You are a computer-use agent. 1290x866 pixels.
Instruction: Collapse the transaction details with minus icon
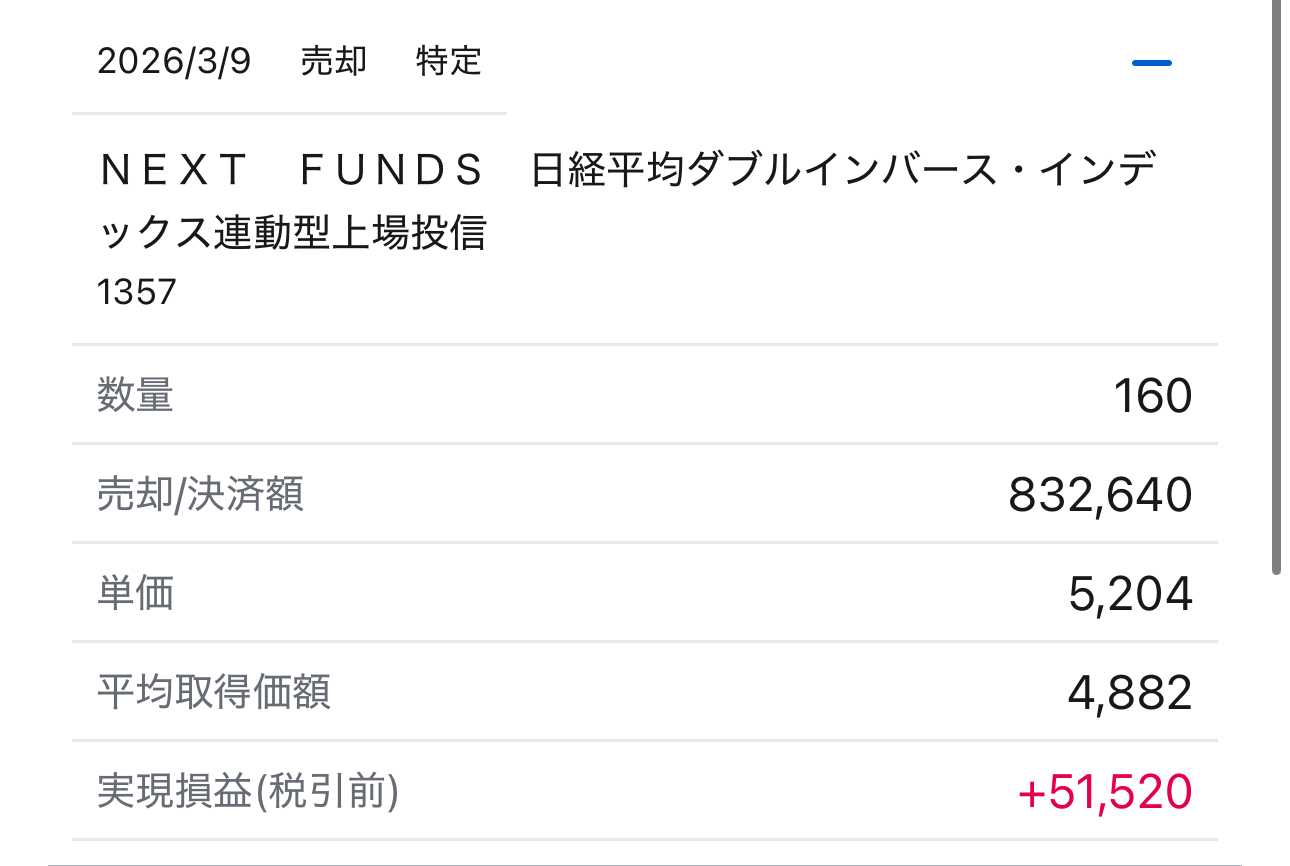[x=1151, y=63]
